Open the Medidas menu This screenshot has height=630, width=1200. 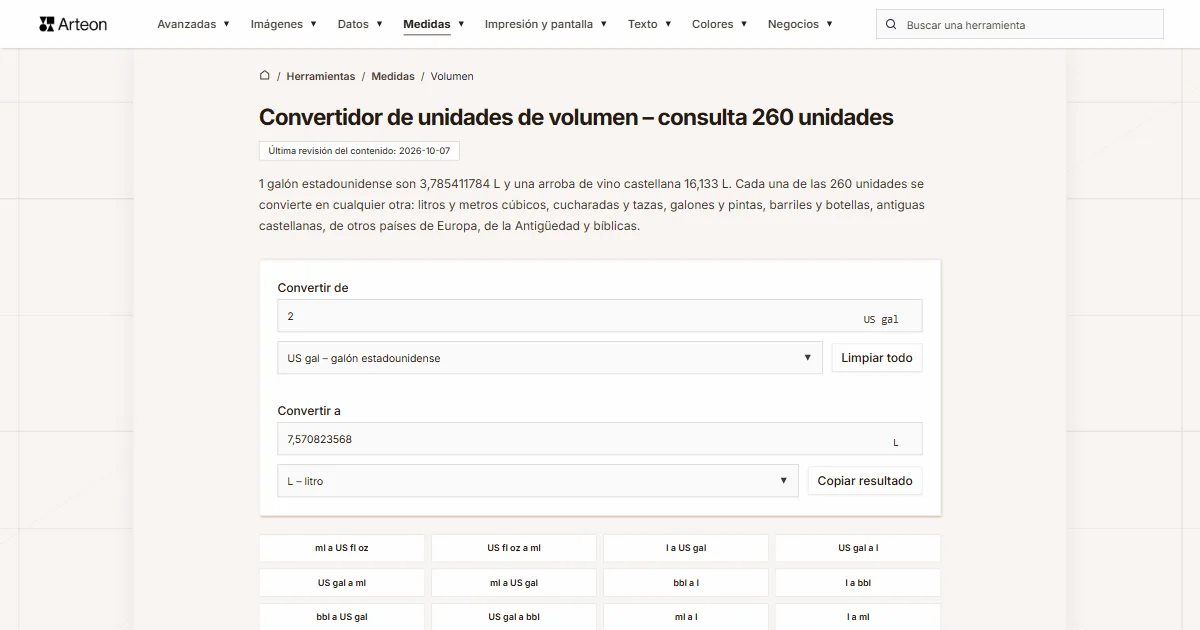coord(434,24)
